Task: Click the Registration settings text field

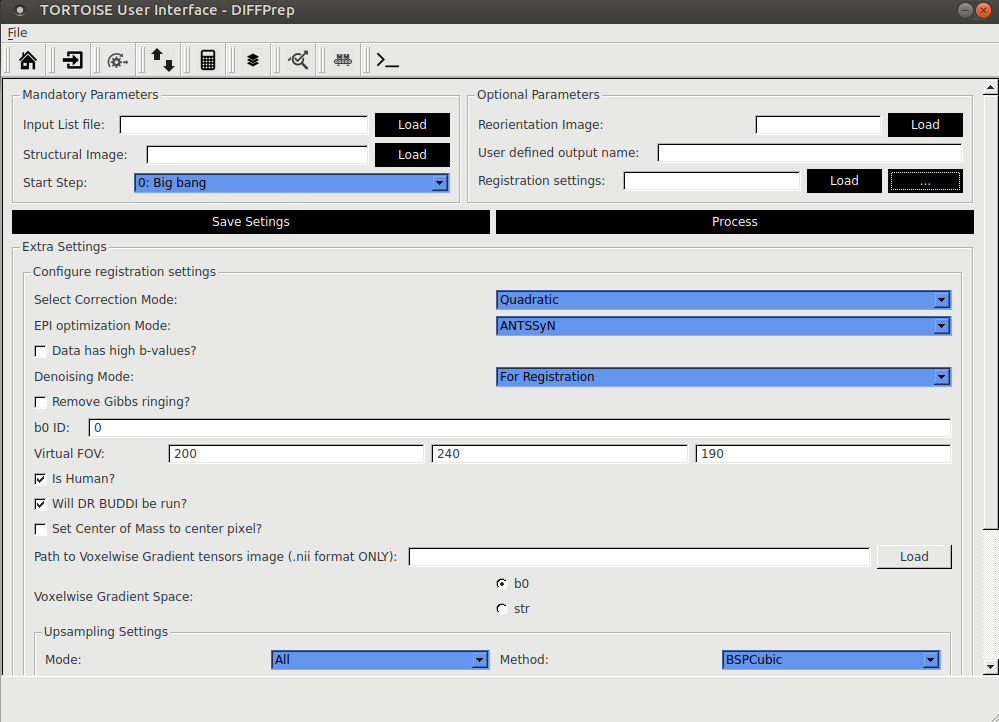Action: pos(712,181)
